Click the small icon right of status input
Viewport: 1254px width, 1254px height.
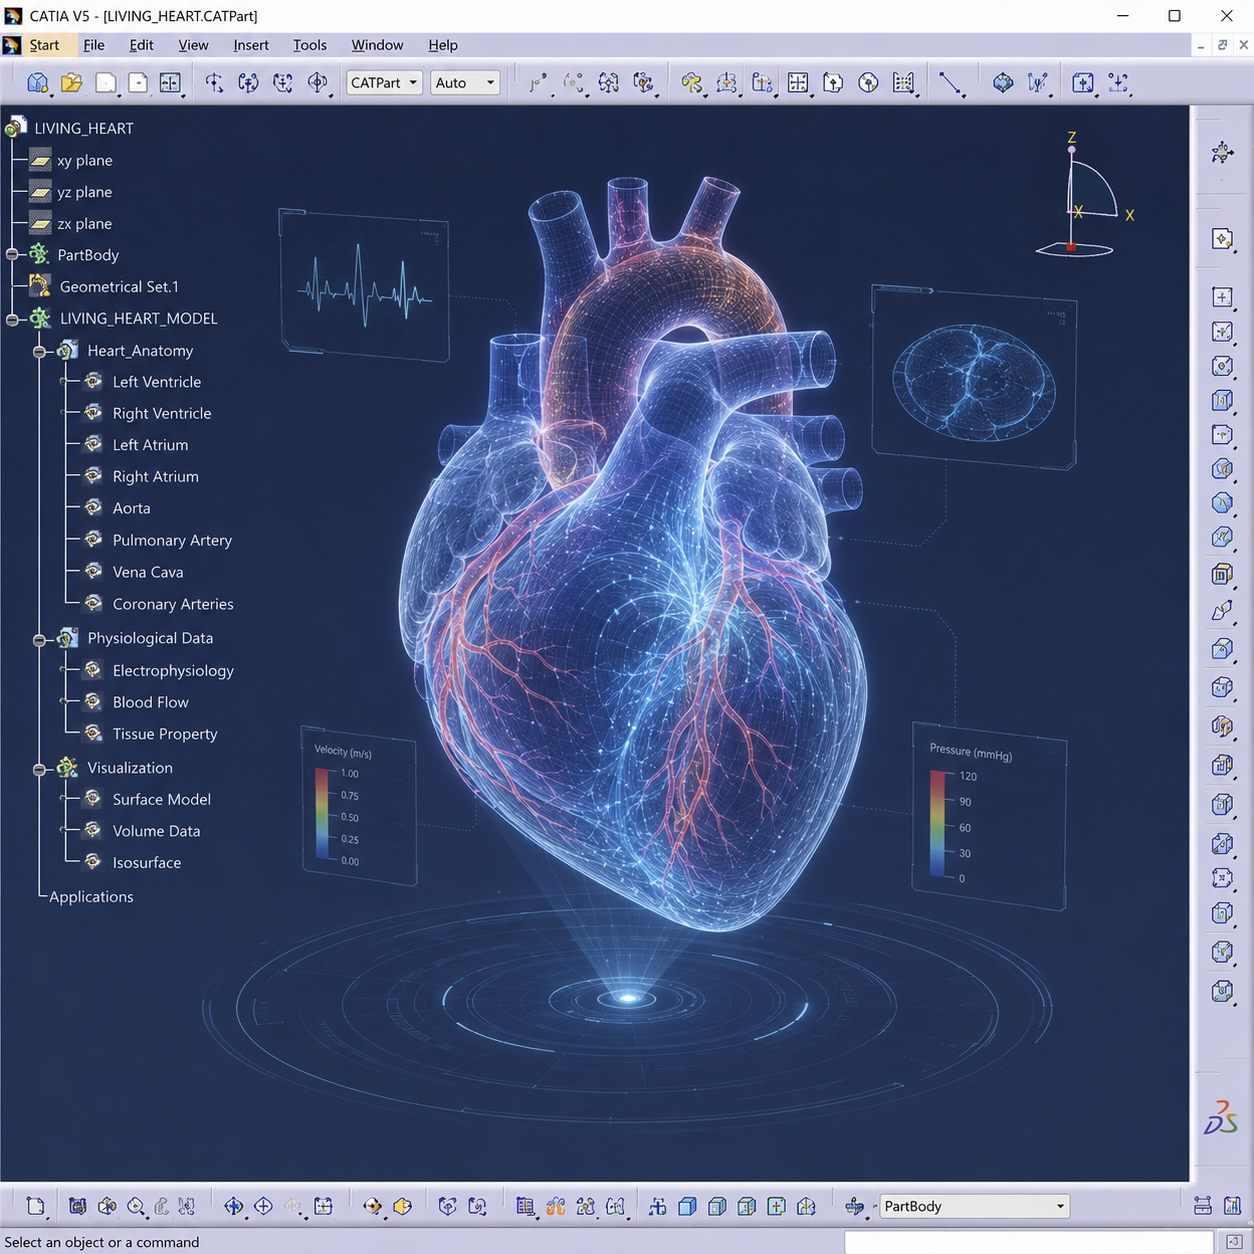(1234, 1241)
